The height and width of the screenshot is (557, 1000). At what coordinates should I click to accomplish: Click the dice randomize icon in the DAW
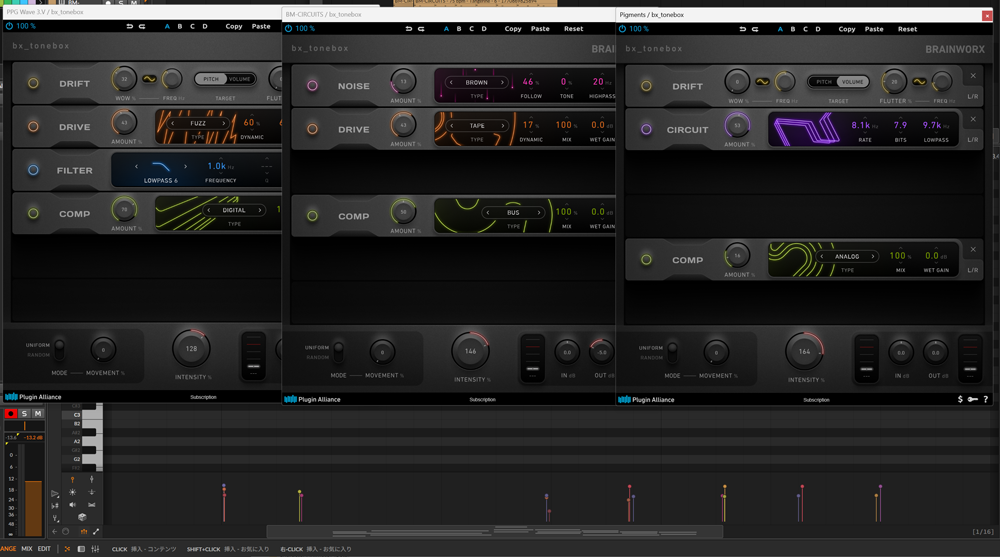point(82,518)
